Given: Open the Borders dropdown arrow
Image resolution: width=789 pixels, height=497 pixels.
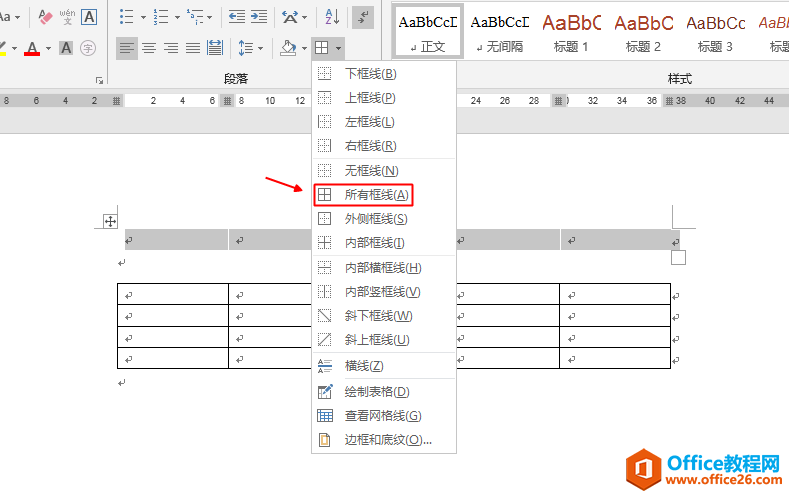Looking at the screenshot, I should [338, 48].
